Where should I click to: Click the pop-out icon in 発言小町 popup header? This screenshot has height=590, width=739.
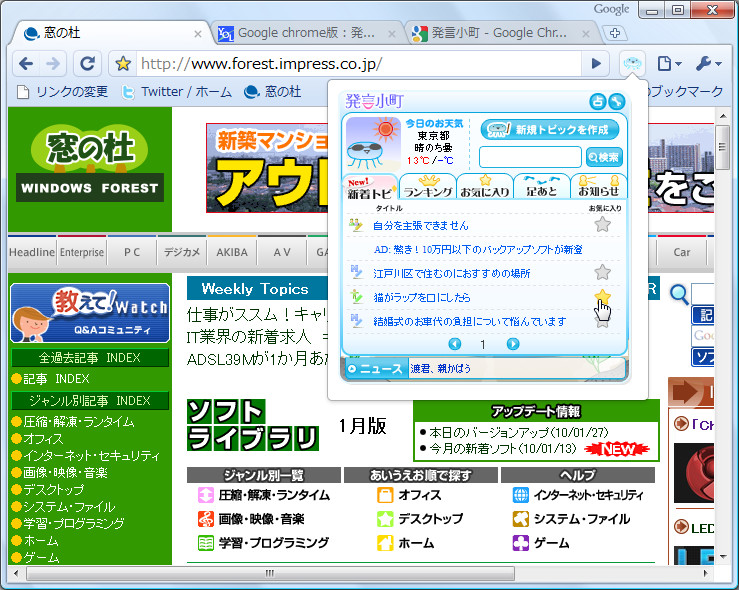598,101
